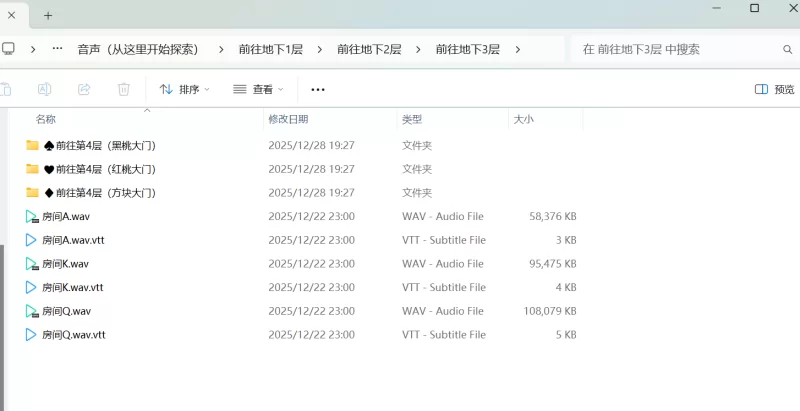The width and height of the screenshot is (800, 411).
Task: Click the size value 58,376 KB
Action: tap(553, 217)
